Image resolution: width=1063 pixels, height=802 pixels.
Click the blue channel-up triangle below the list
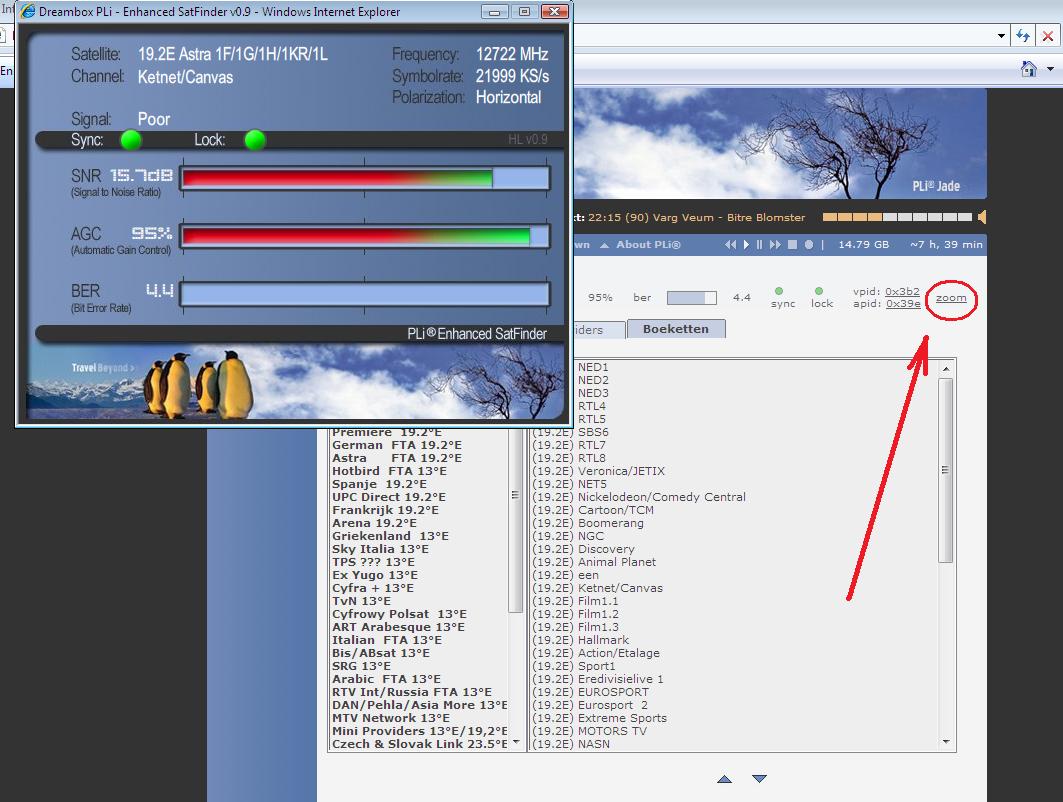click(x=725, y=779)
